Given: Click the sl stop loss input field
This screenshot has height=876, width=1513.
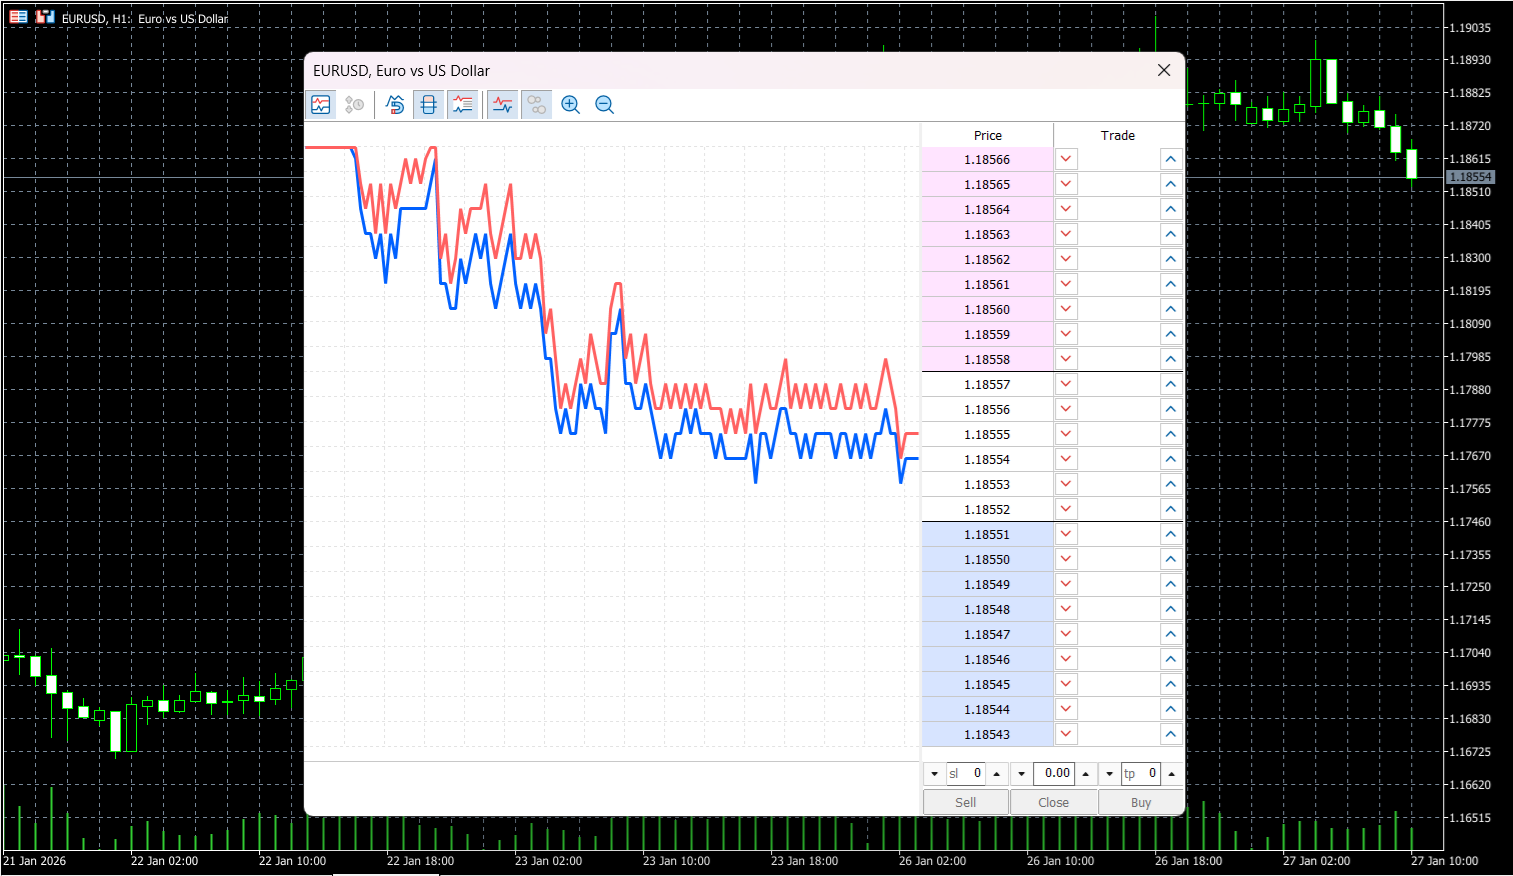Looking at the screenshot, I should coord(966,773).
